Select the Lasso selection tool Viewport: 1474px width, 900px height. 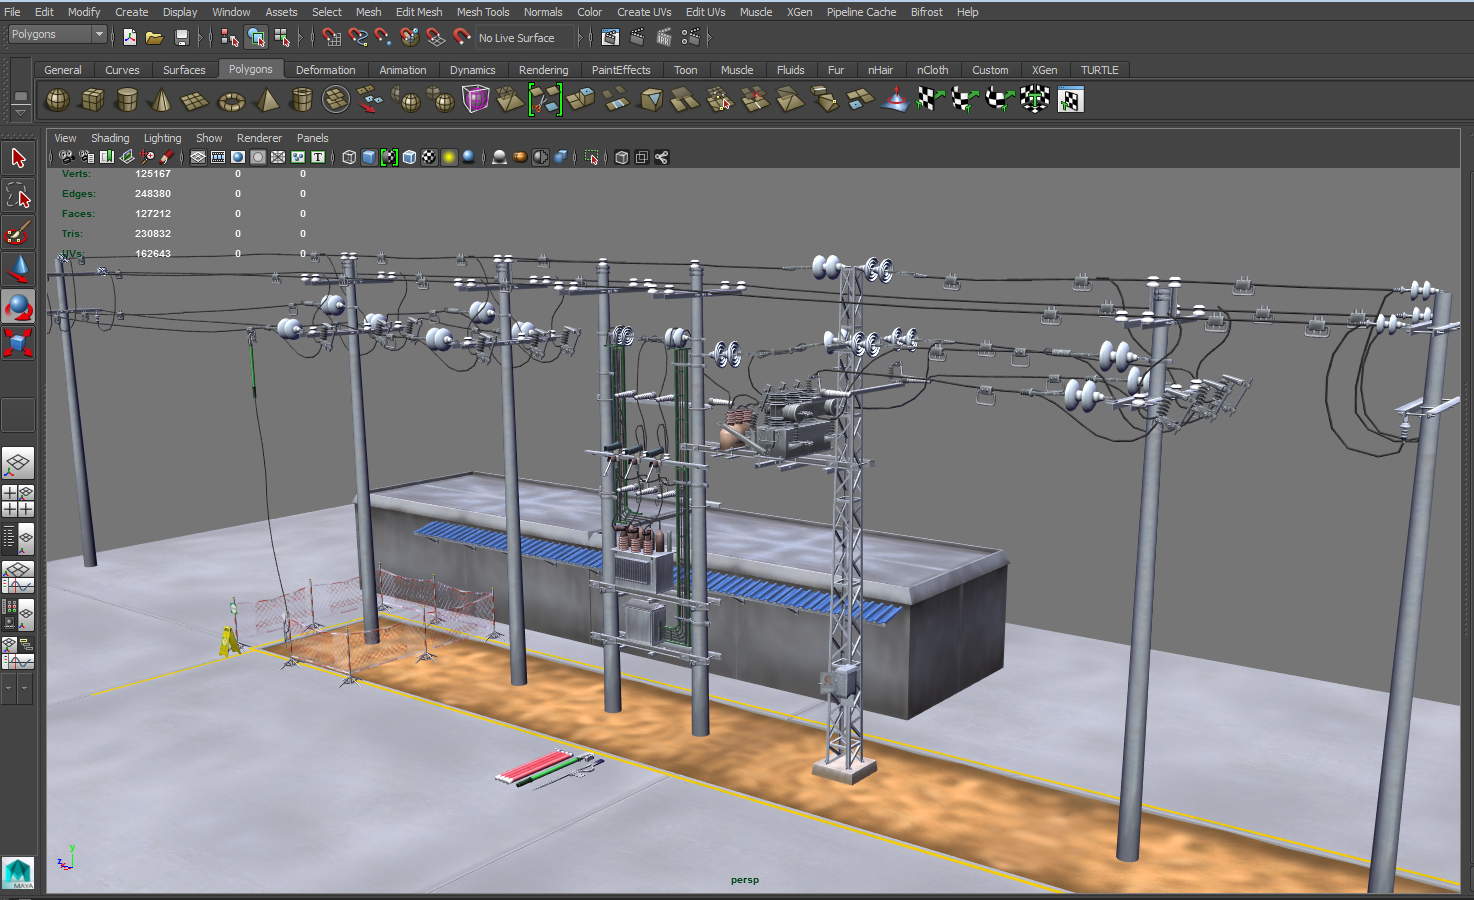(18, 195)
